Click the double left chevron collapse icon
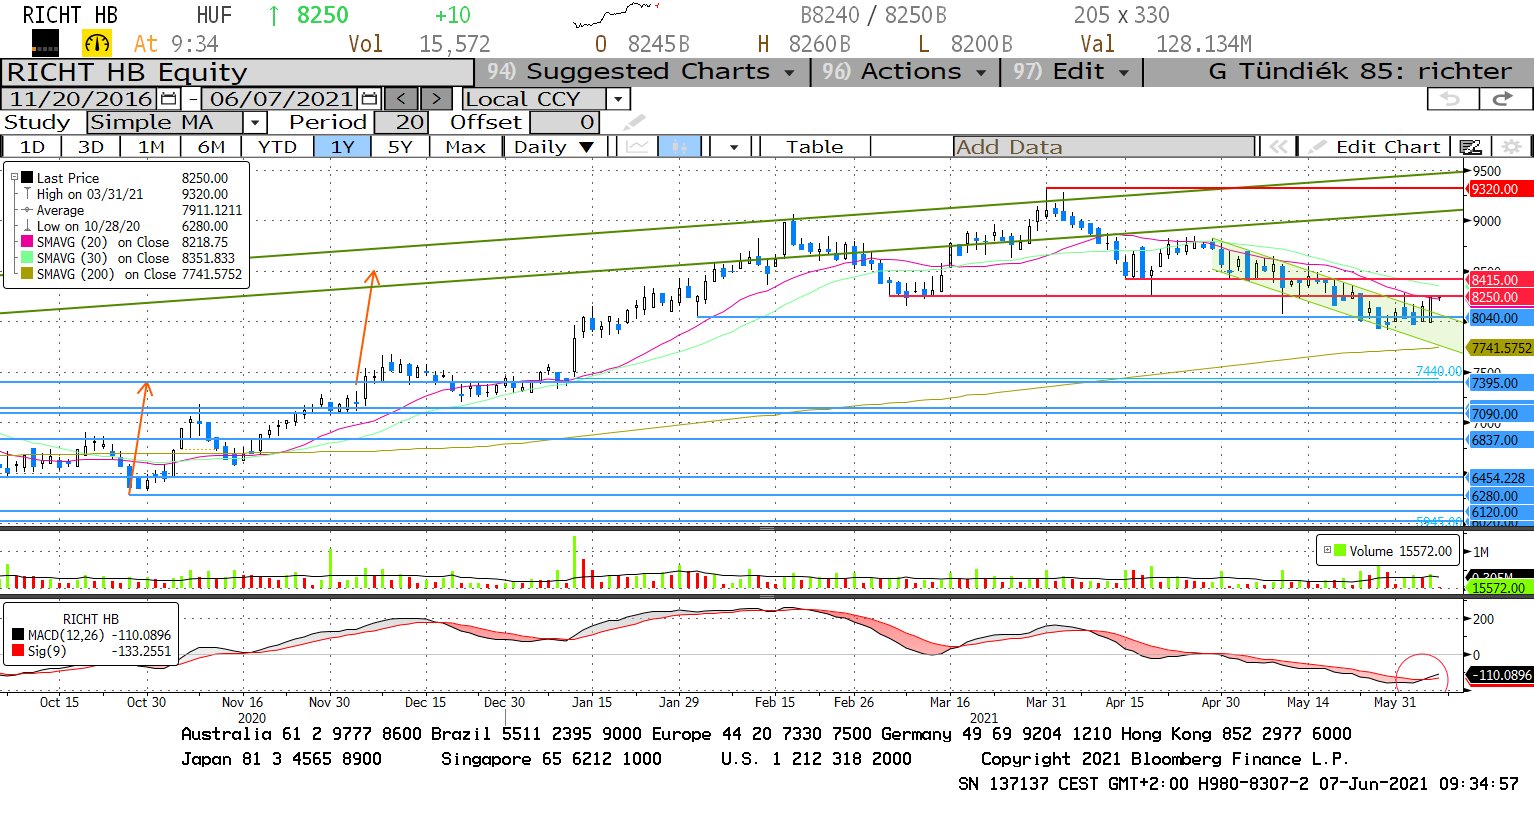The image size is (1534, 813). [1278, 147]
